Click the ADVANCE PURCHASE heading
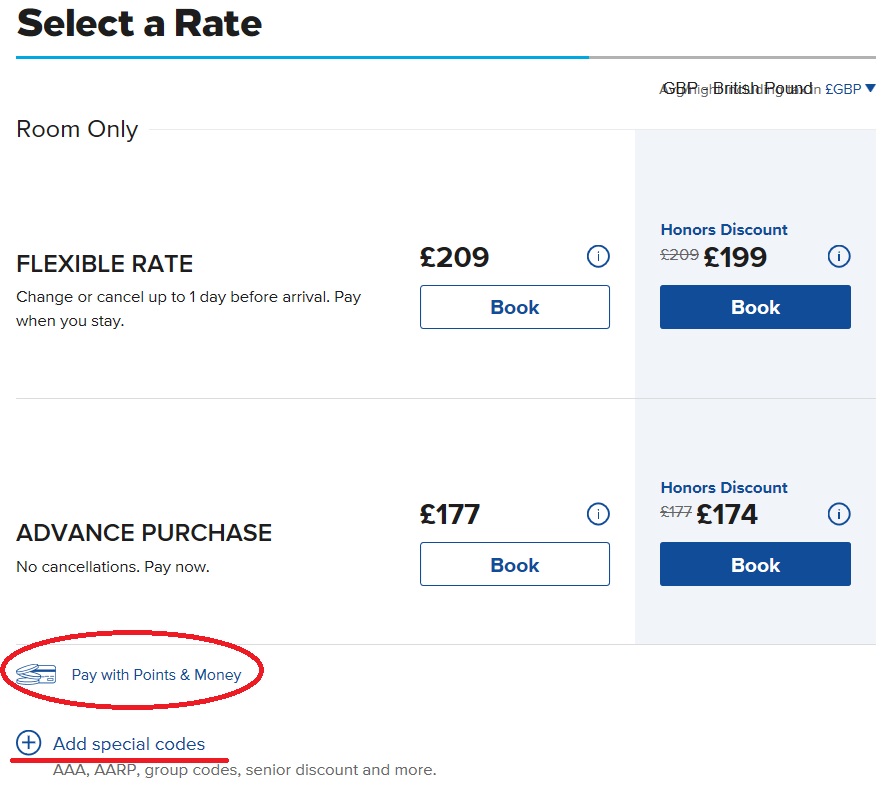The image size is (894, 791). [x=144, y=533]
